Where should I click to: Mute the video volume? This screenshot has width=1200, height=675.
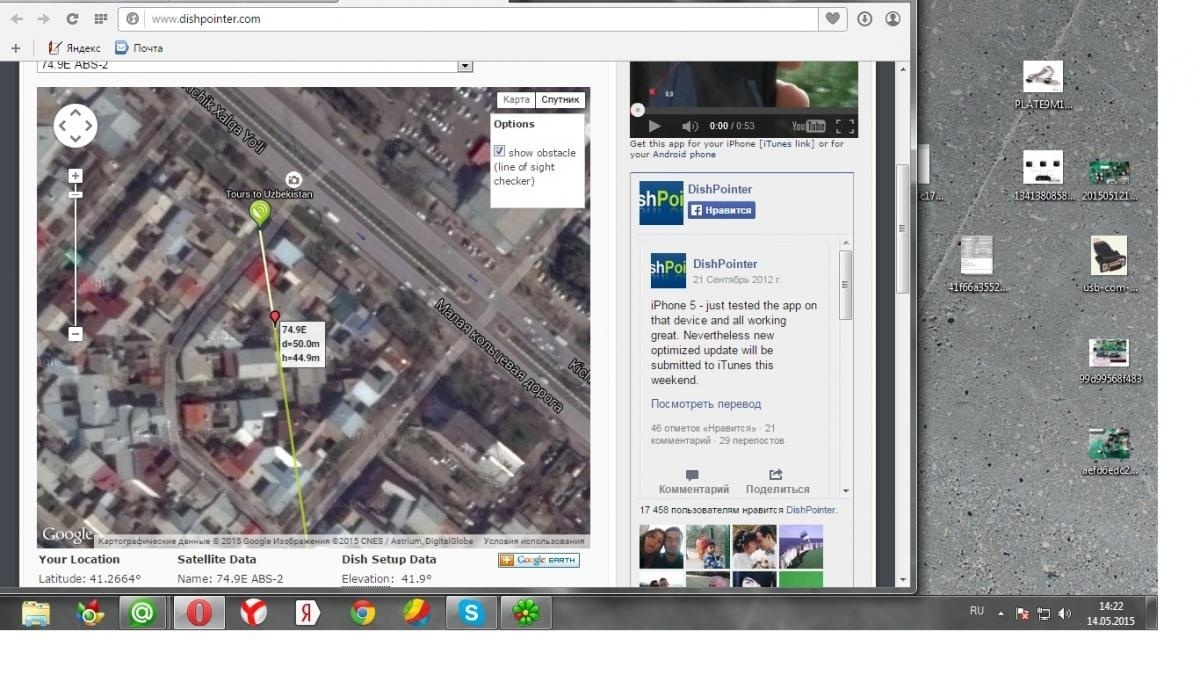(x=690, y=126)
